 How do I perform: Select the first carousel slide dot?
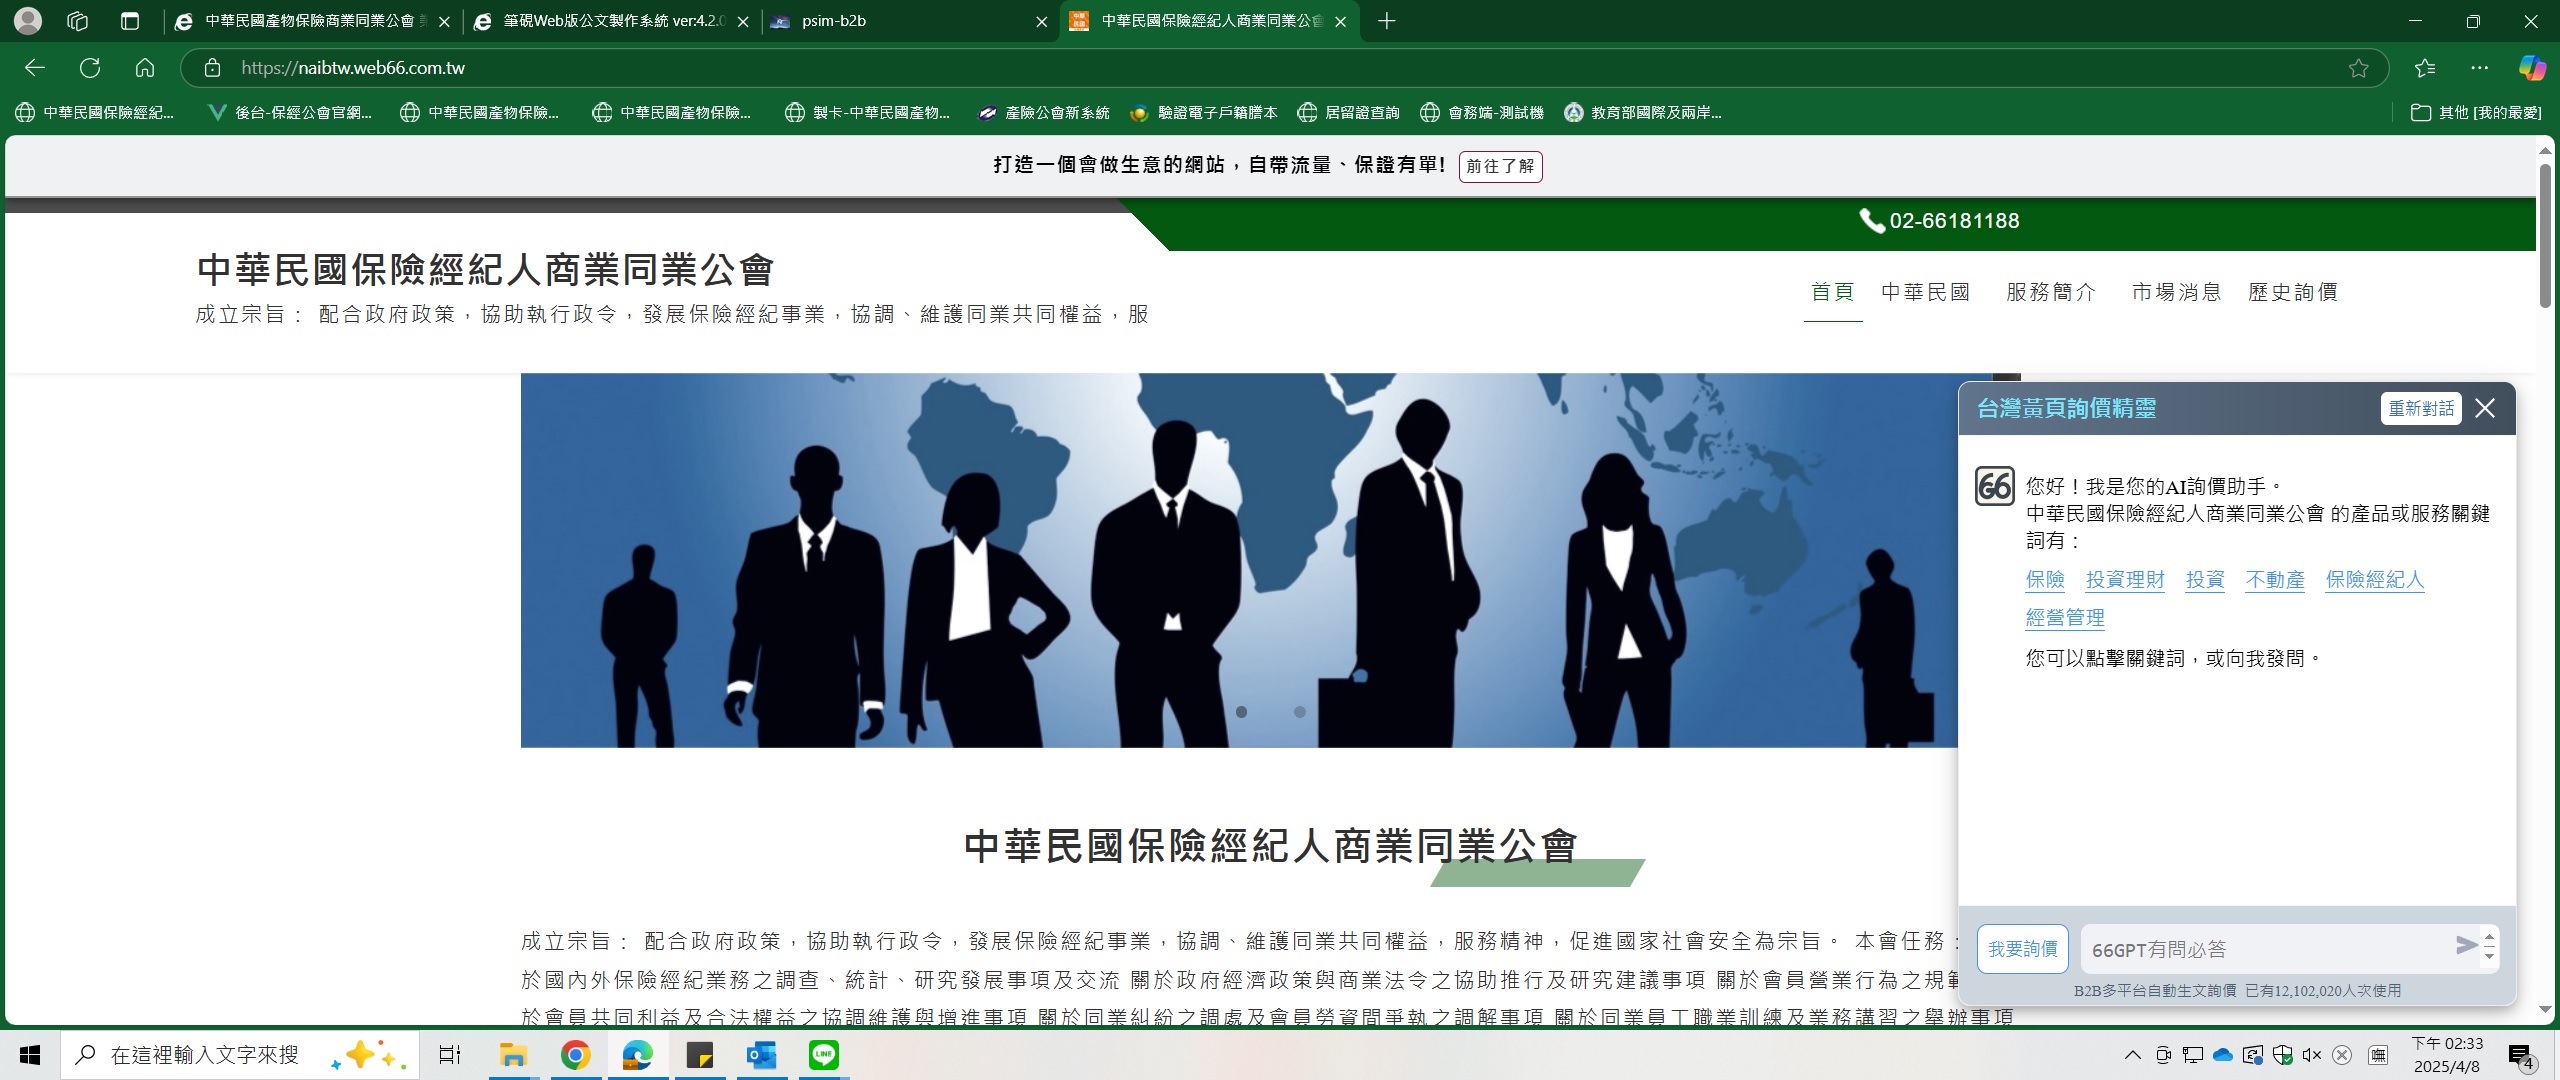(x=1241, y=712)
